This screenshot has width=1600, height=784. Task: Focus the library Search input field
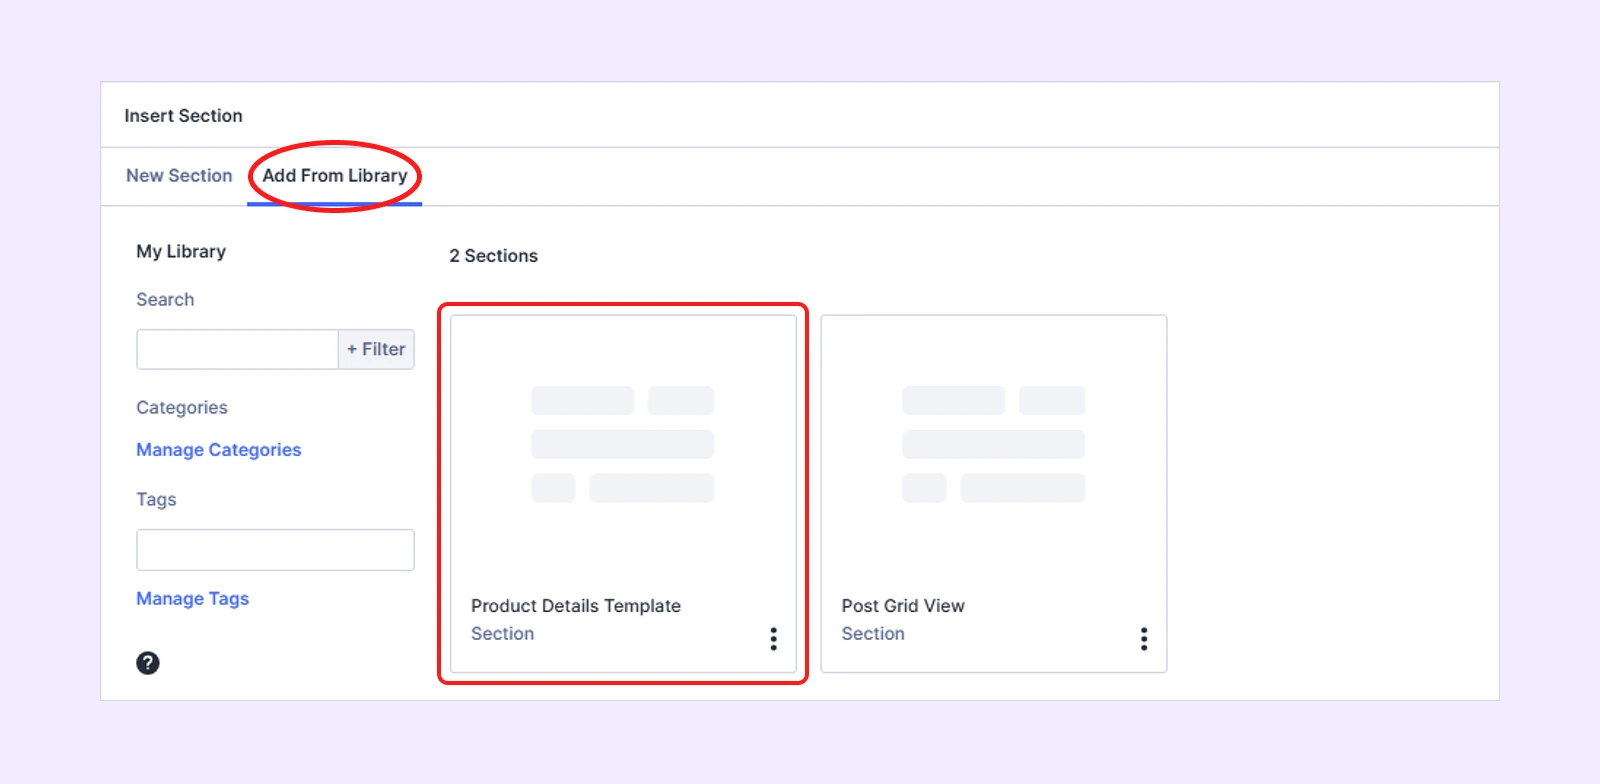tap(238, 350)
